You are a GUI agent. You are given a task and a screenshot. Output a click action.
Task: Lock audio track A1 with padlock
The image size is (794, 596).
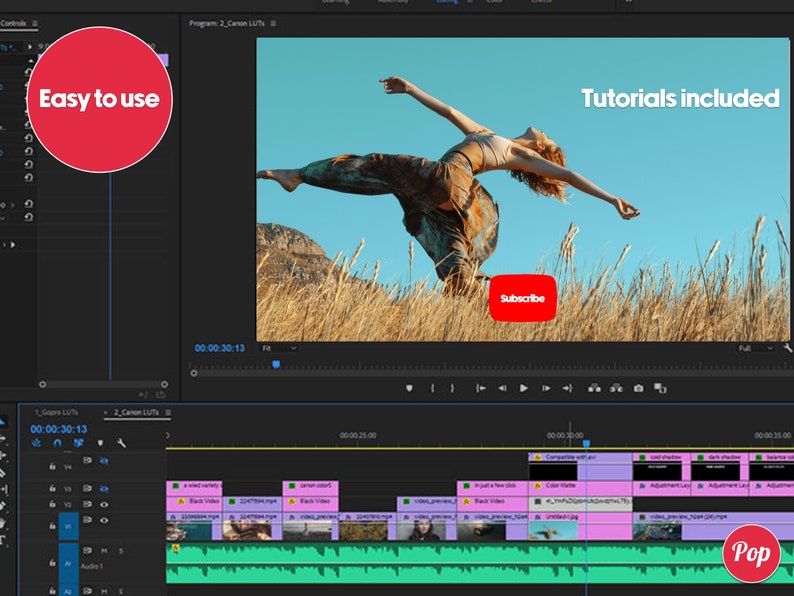pyautogui.click(x=52, y=563)
